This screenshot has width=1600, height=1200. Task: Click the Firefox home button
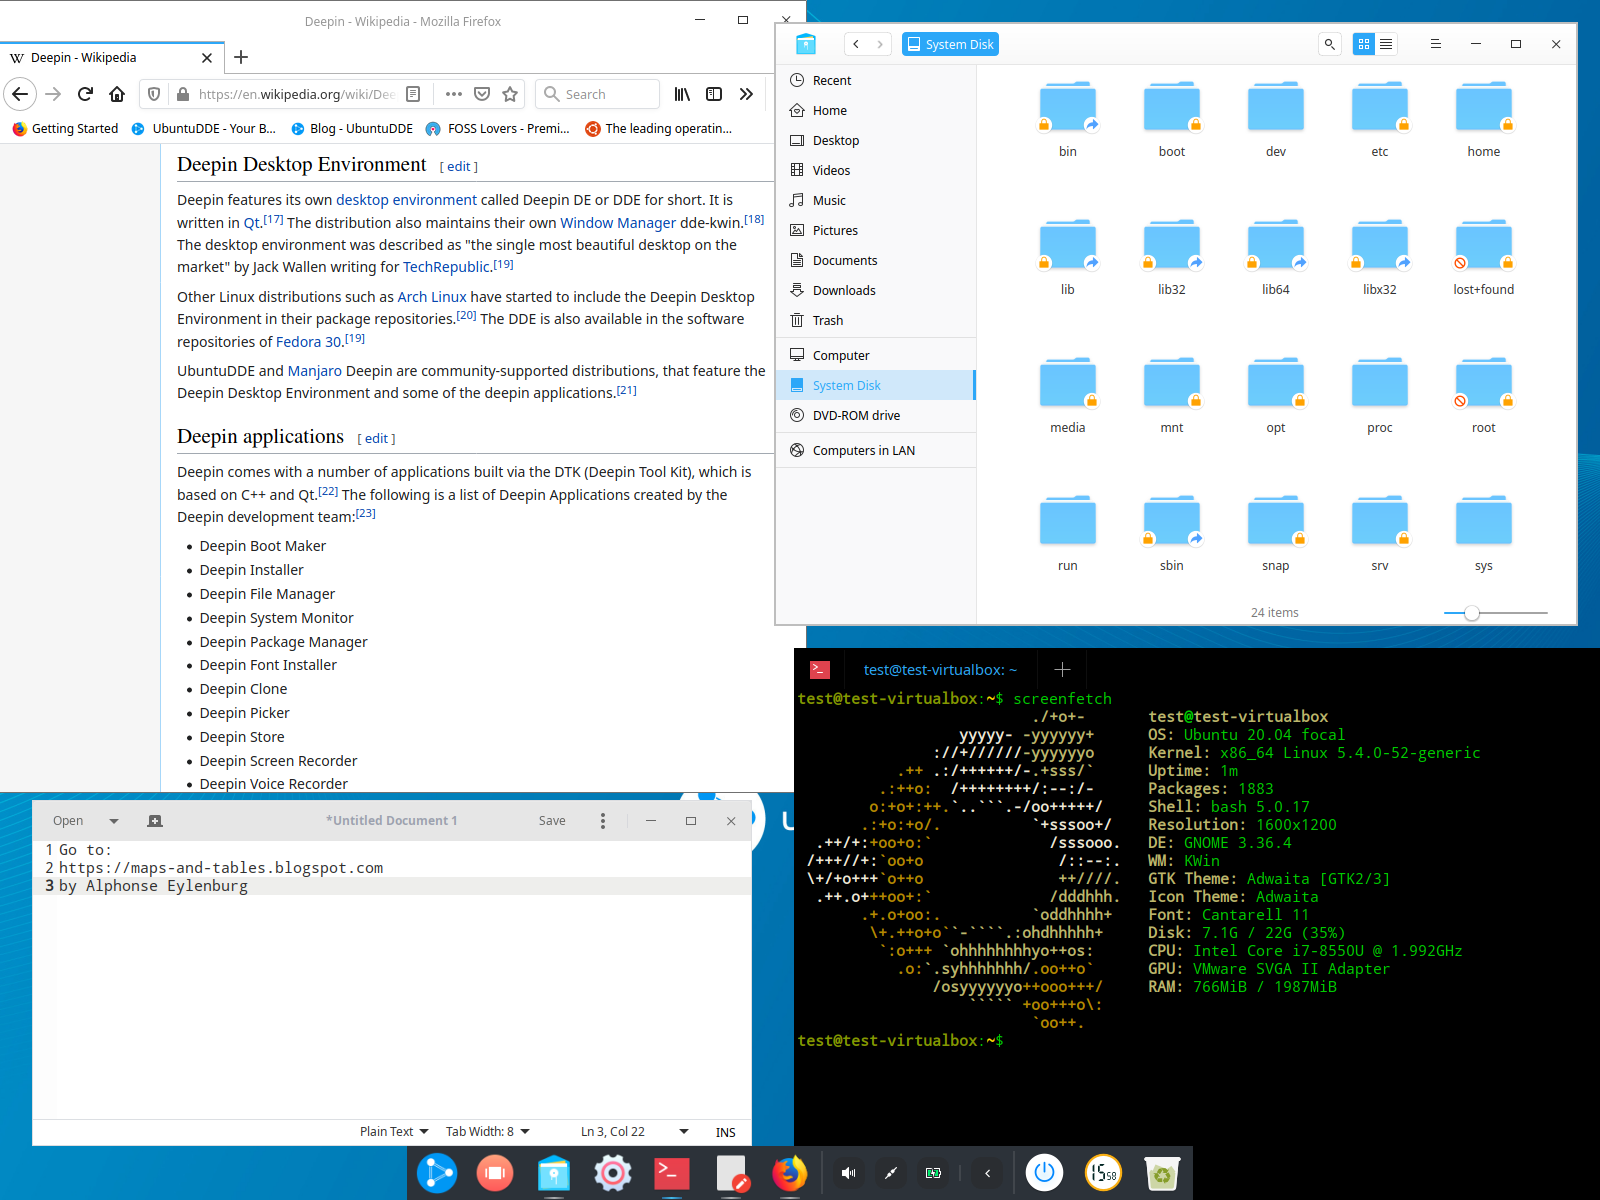pyautogui.click(x=117, y=94)
